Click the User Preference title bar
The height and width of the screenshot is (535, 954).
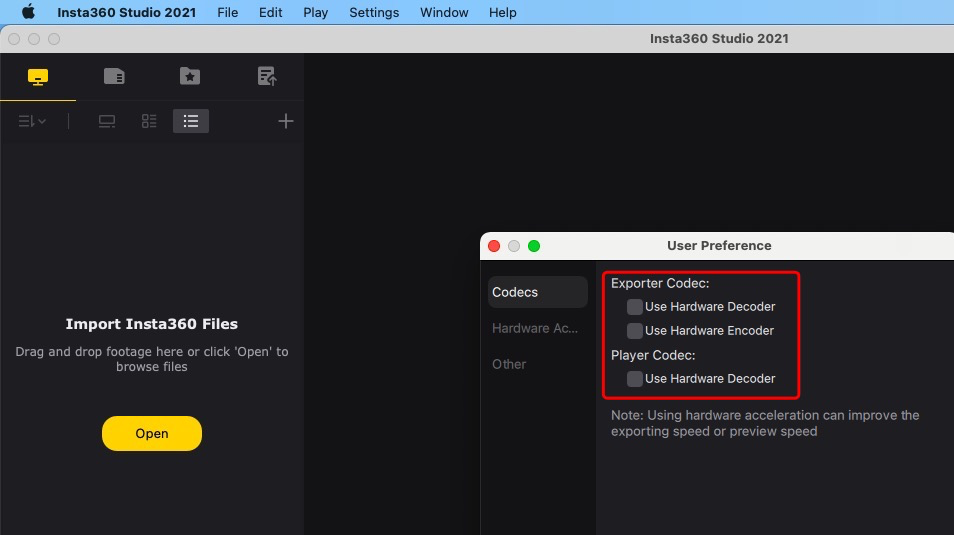pyautogui.click(x=719, y=246)
